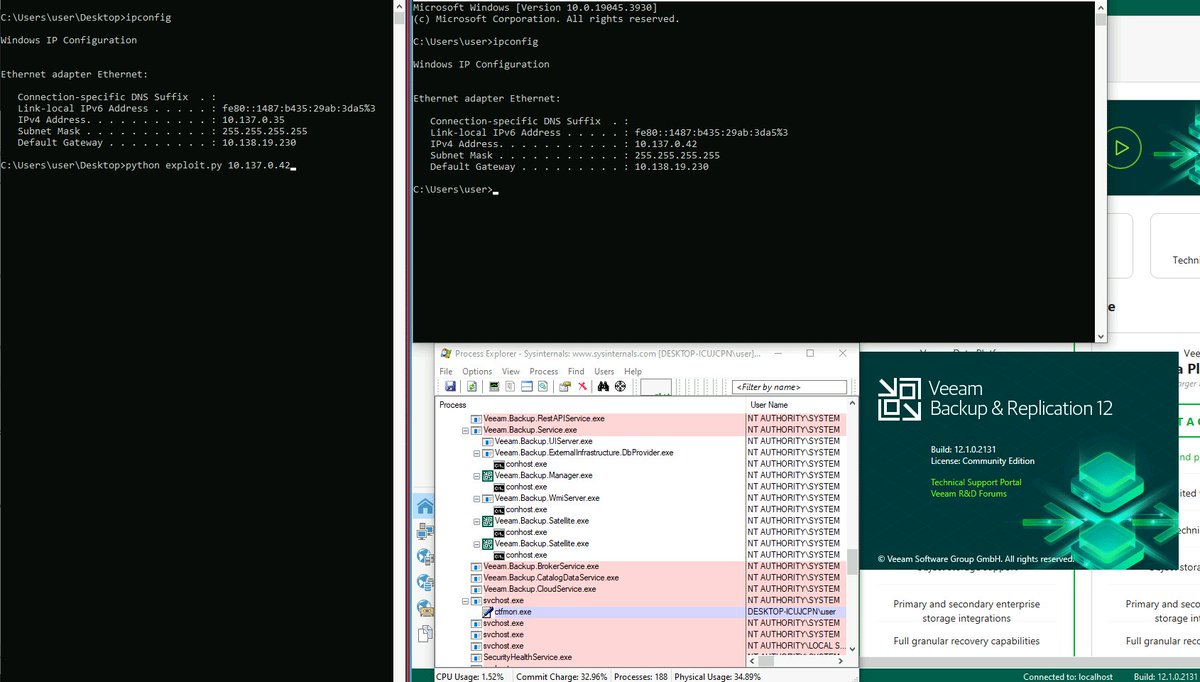Open the Home view icon in Veeam sidebar
This screenshot has width=1200, height=682.
(x=425, y=506)
